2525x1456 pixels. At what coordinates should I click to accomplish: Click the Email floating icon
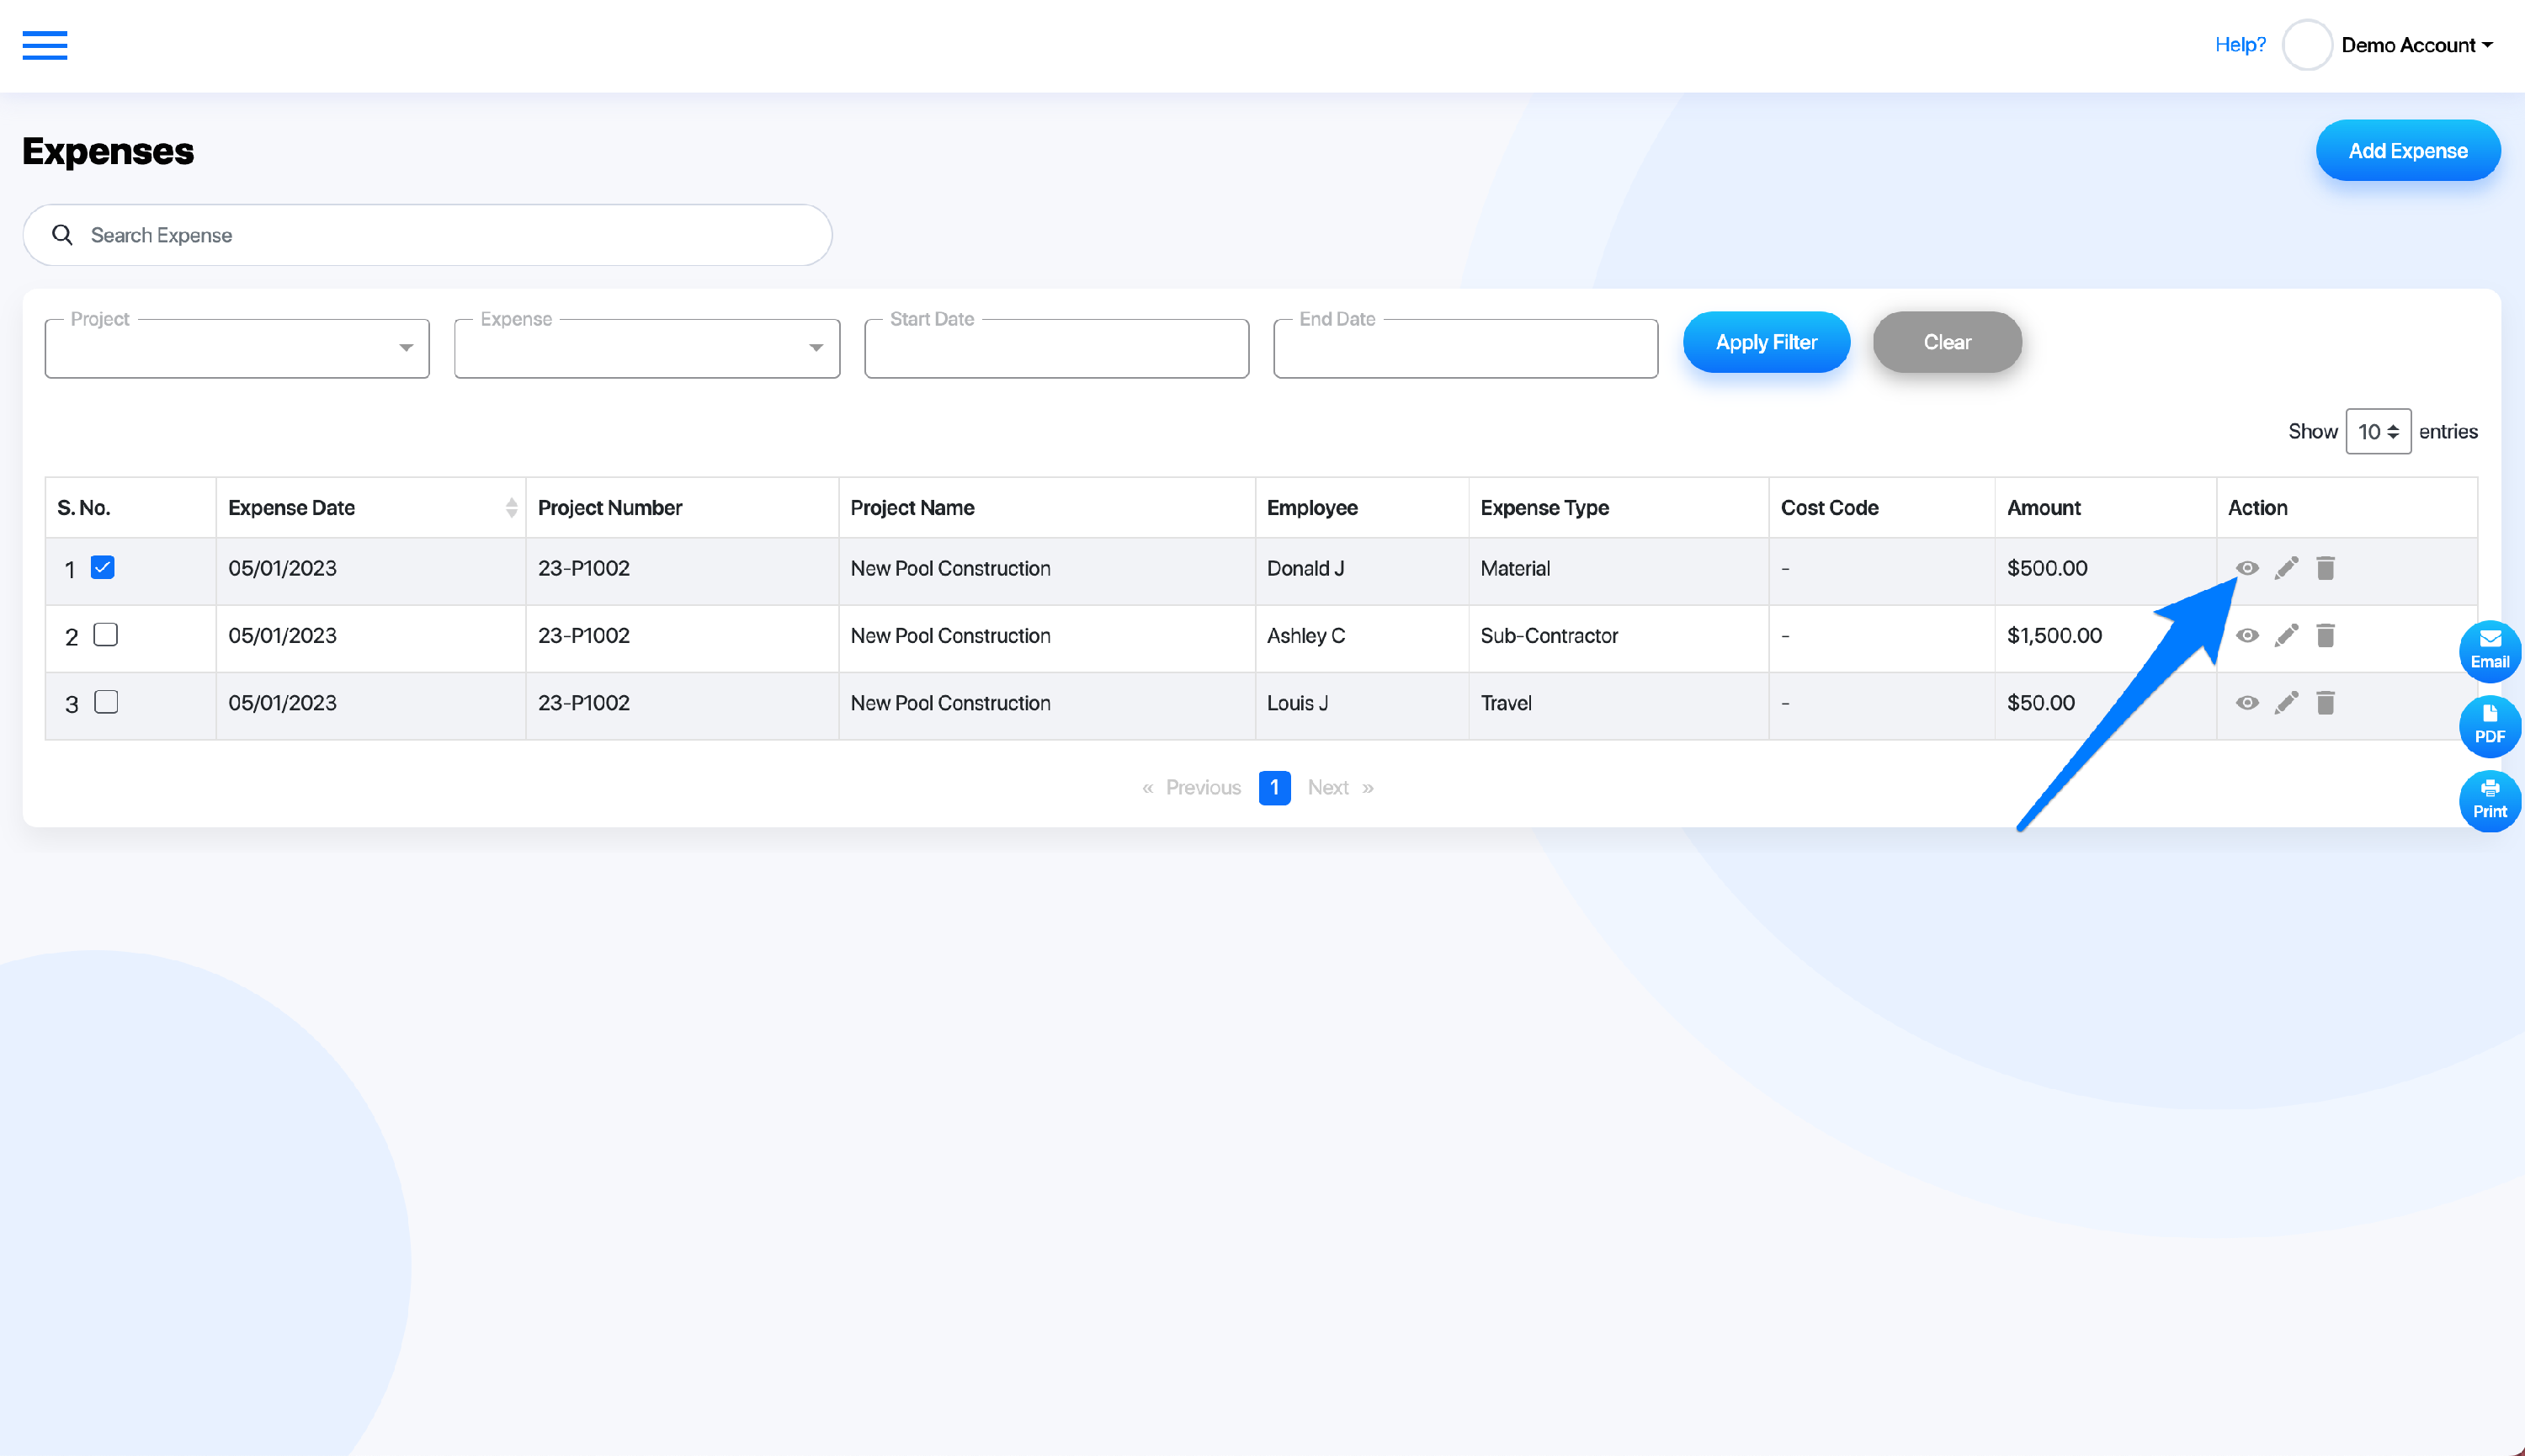(x=2489, y=651)
